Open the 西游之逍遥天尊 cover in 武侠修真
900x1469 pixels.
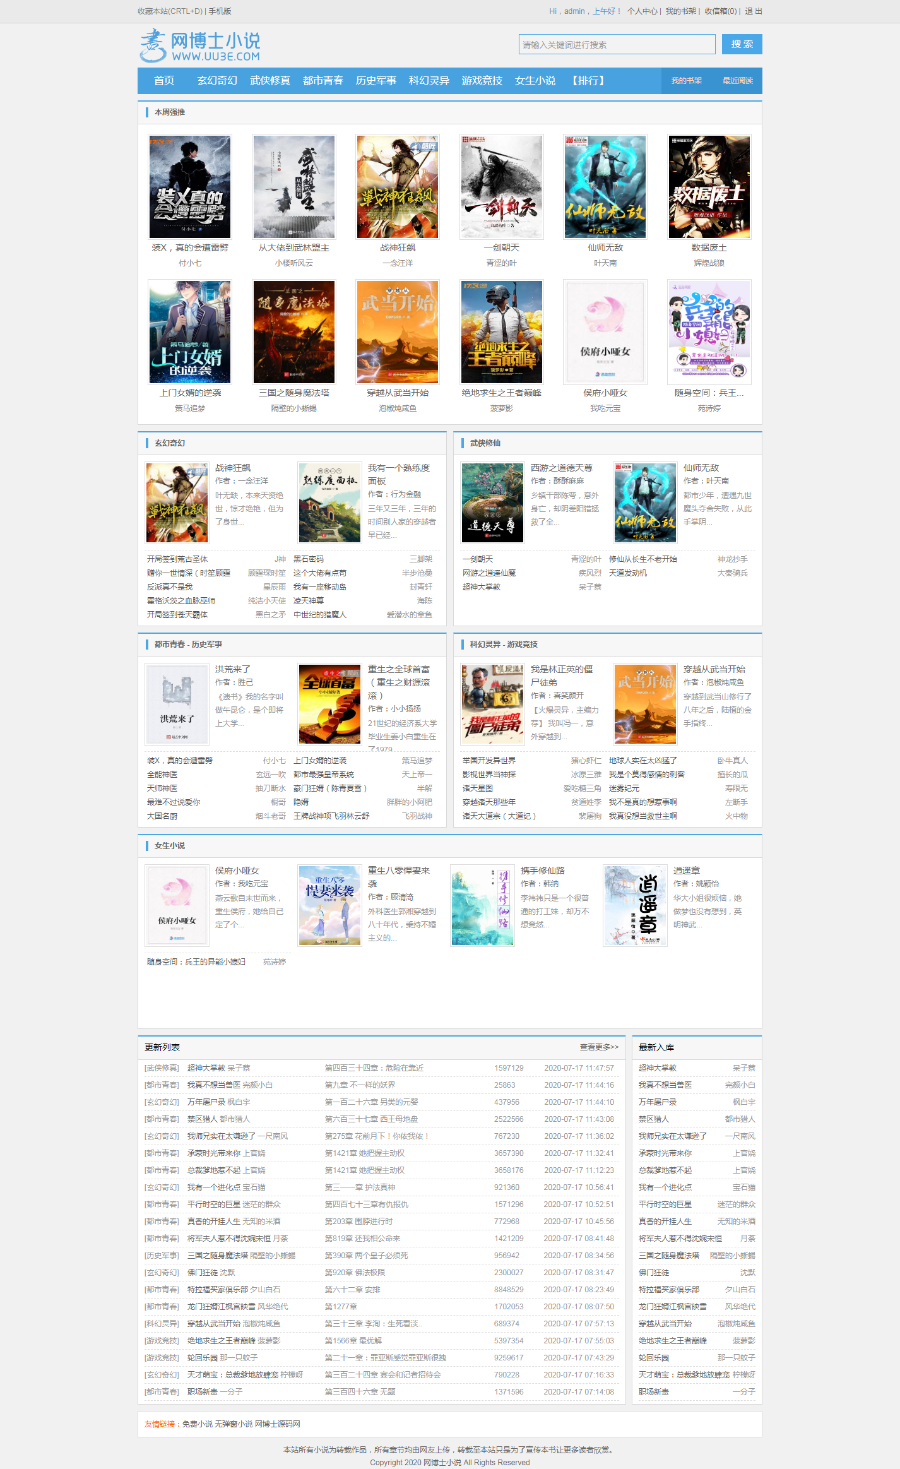tap(492, 503)
